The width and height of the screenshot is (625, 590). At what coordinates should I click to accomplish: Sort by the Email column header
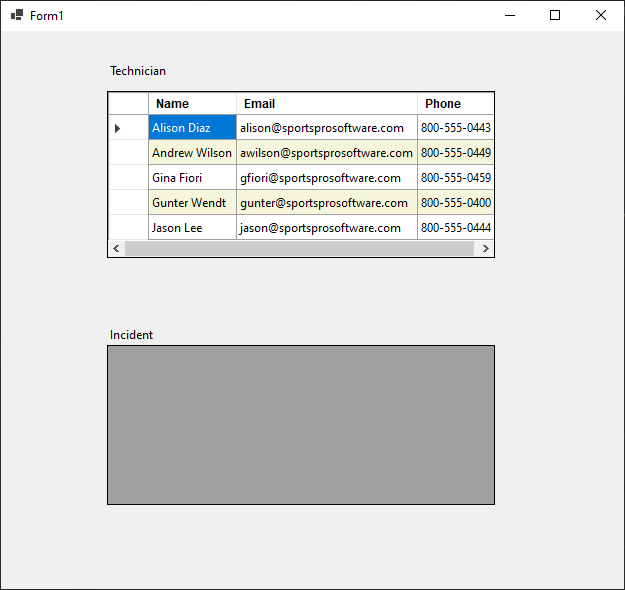pos(327,104)
